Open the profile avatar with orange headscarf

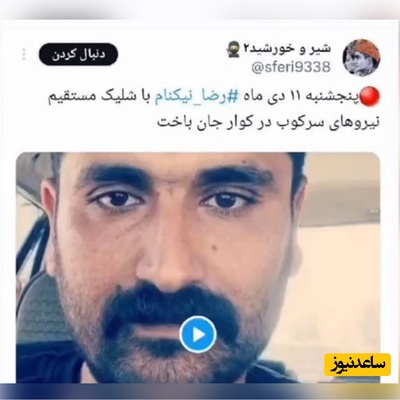point(362,58)
